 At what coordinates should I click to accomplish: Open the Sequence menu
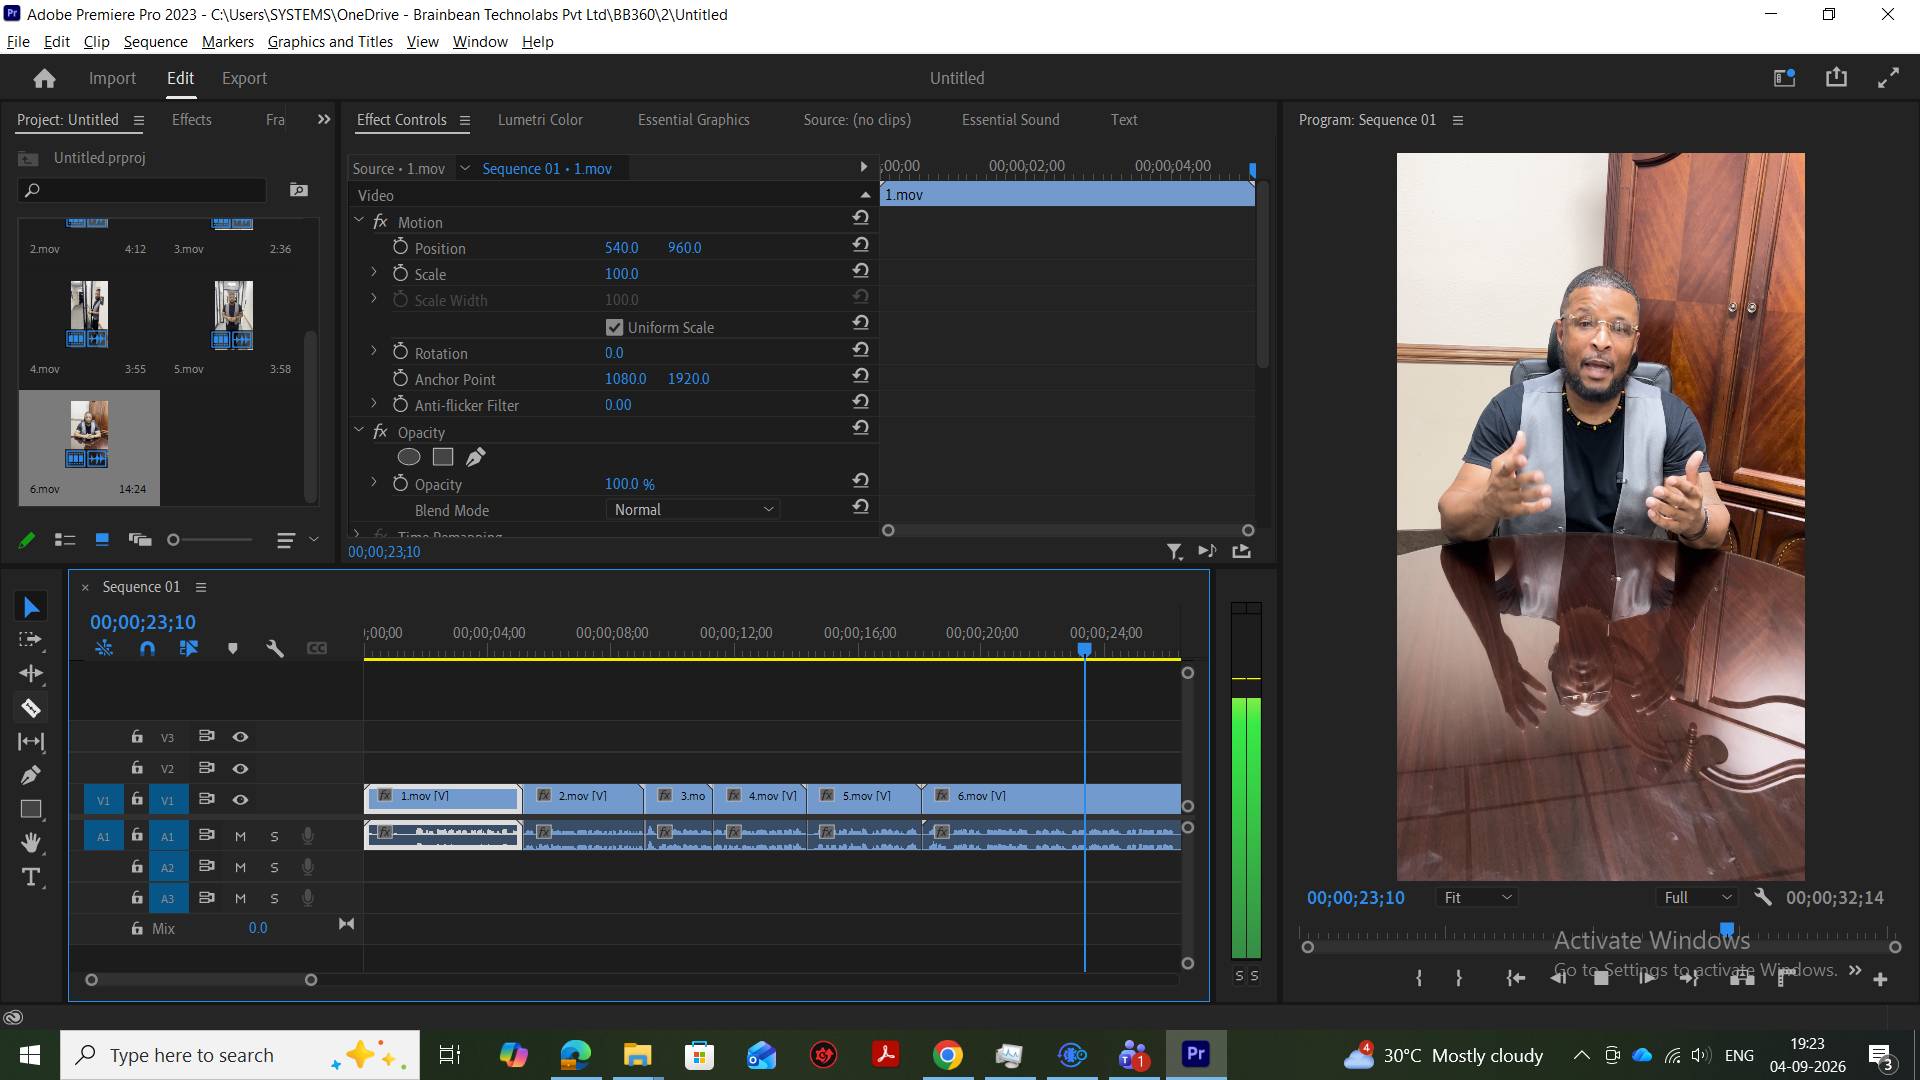[155, 42]
